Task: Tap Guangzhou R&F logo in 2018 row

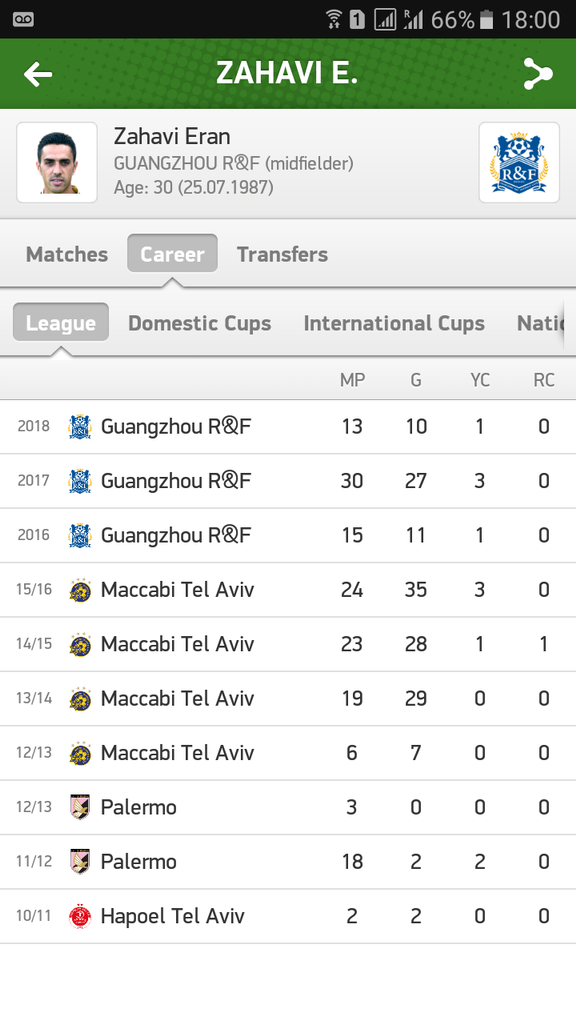Action: coord(80,427)
